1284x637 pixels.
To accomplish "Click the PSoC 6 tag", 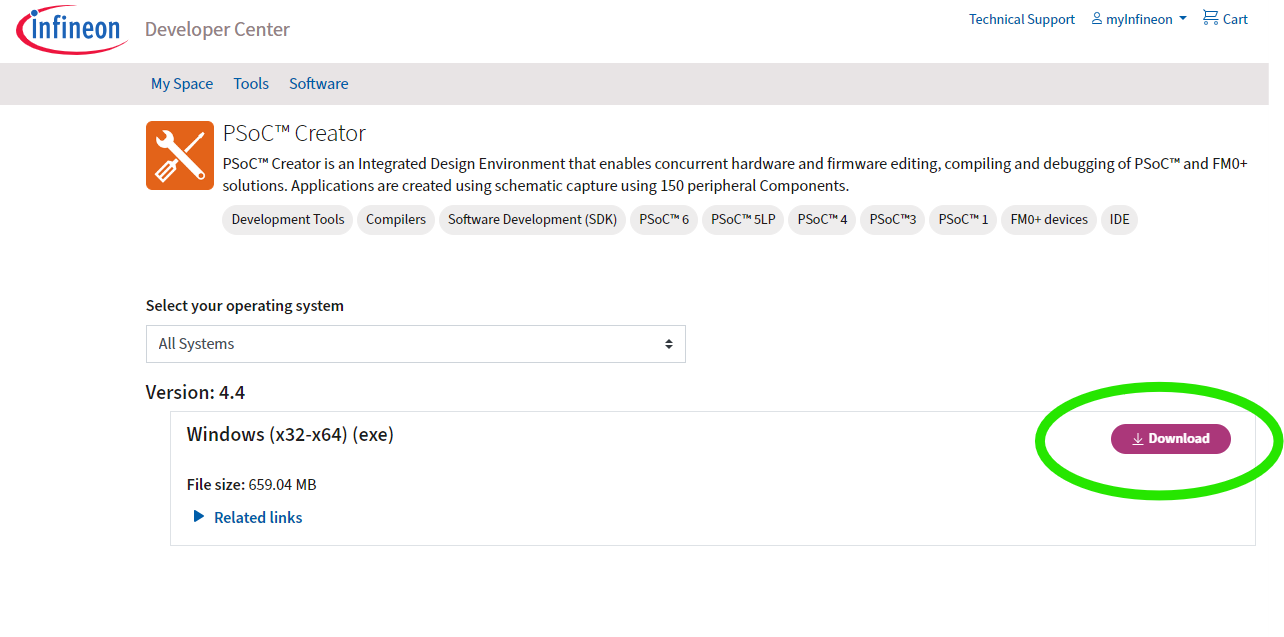I will (664, 220).
